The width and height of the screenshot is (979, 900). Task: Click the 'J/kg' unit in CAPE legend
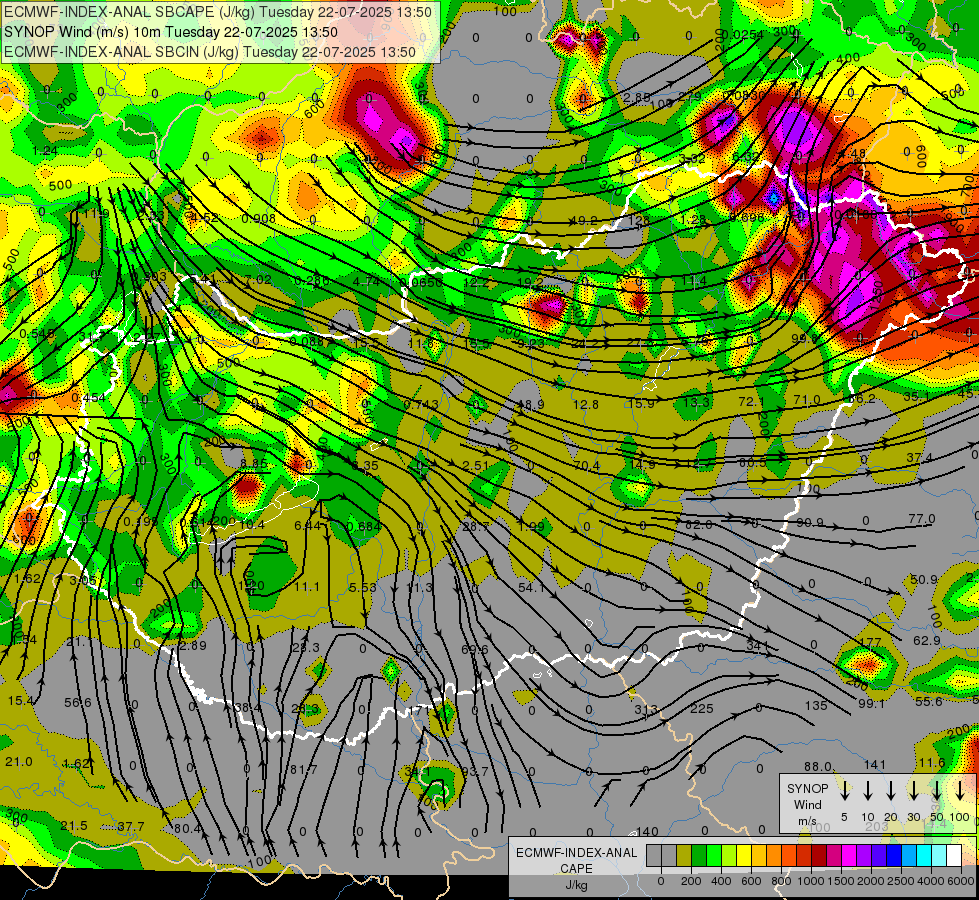(576, 885)
